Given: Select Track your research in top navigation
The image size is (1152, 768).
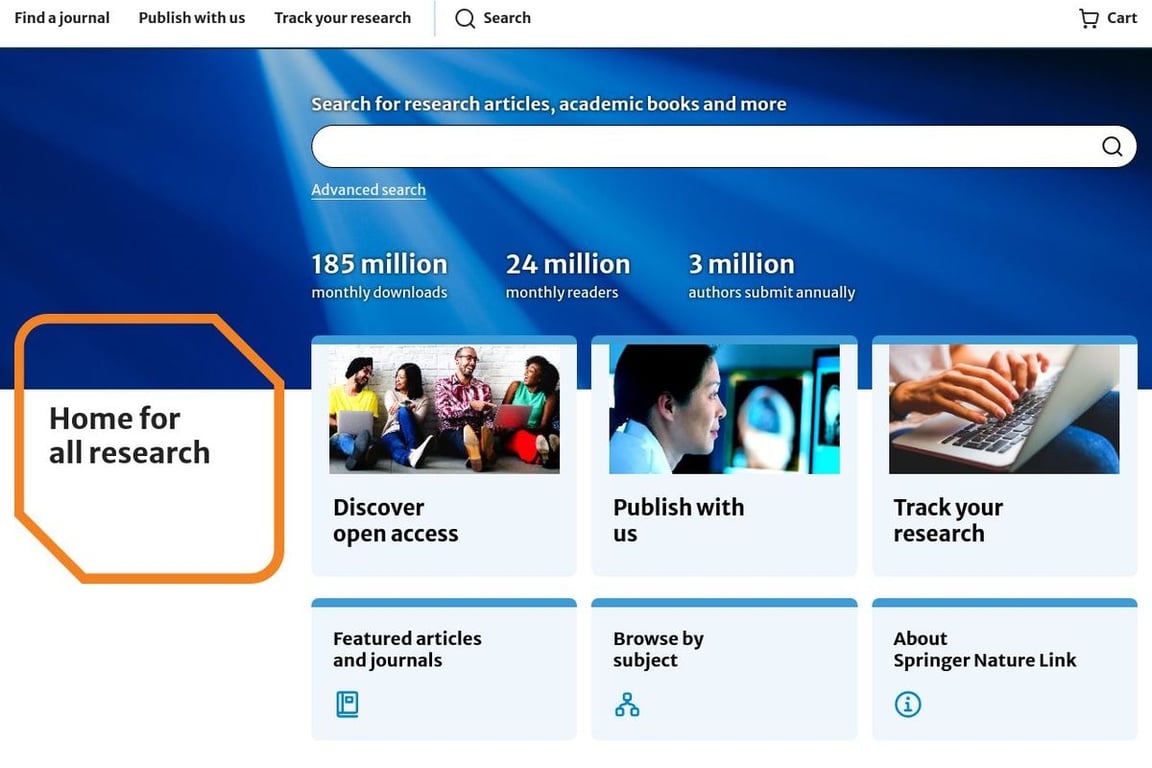Looking at the screenshot, I should tap(342, 18).
